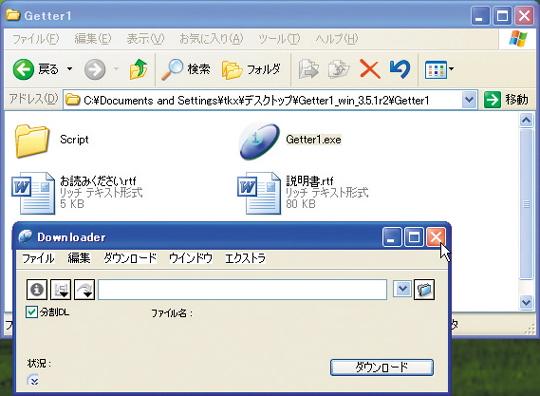Expand the Explorer address bar dropdown
540x396 pixels.
coord(469,100)
